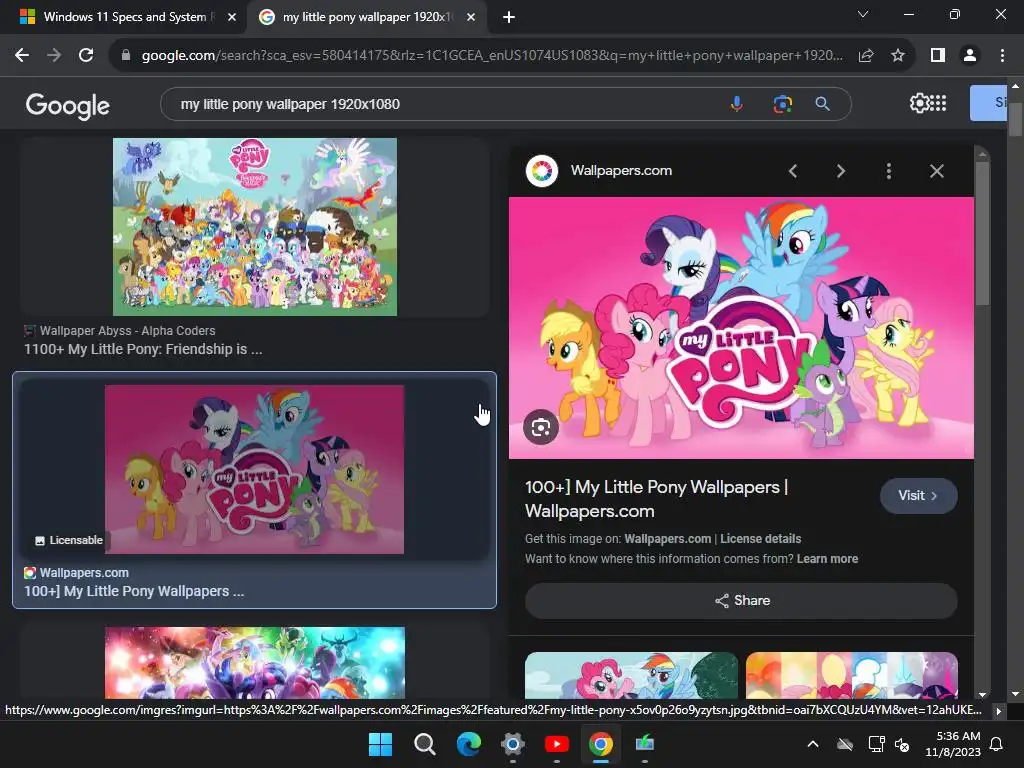Click the taskbar volume muted icon
1024x768 pixels.
point(902,744)
